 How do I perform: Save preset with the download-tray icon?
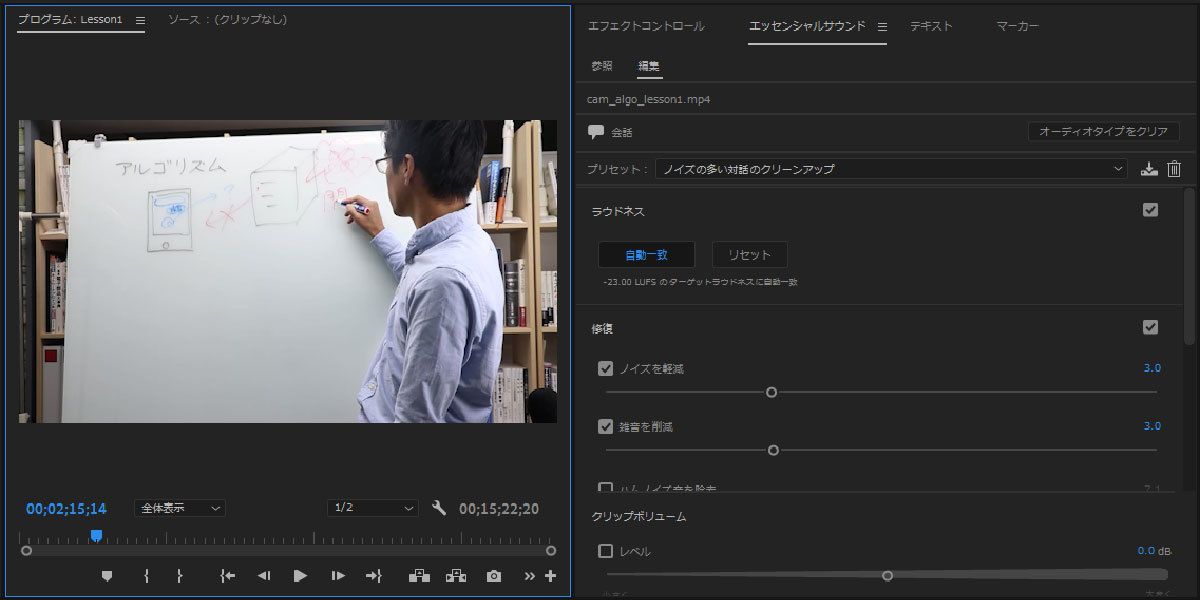tap(1149, 169)
